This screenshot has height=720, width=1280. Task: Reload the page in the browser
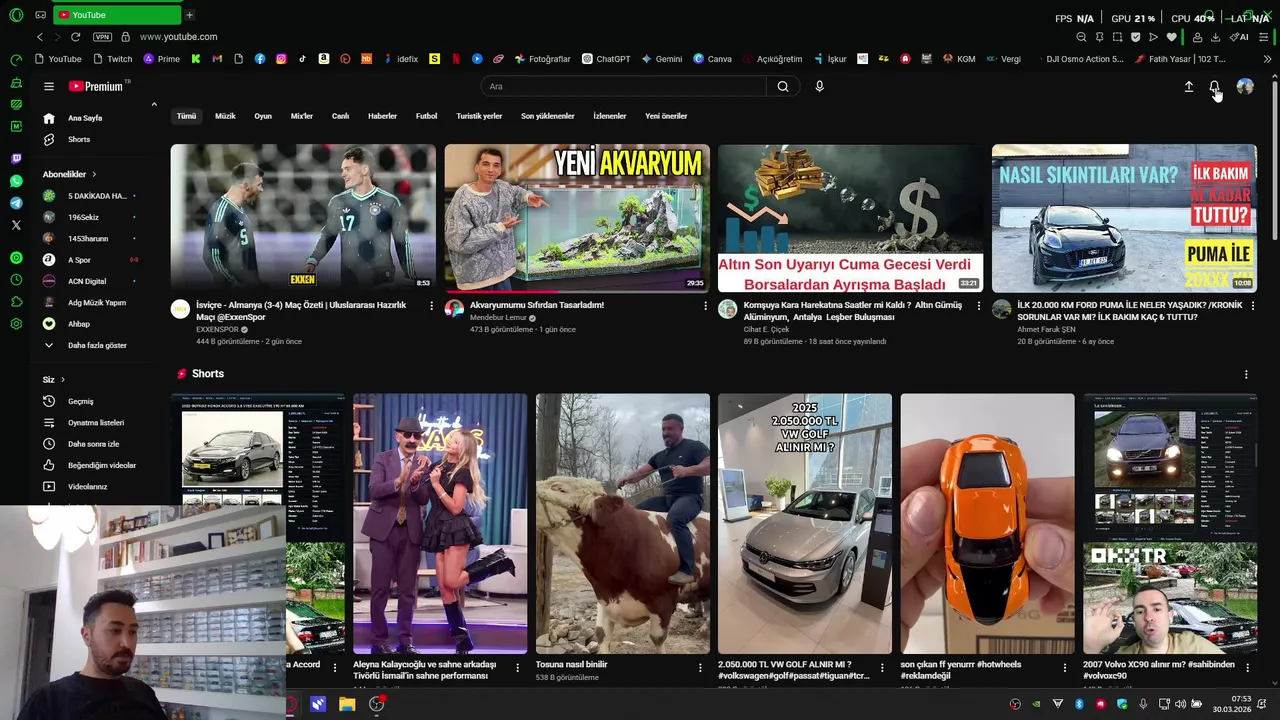[x=75, y=37]
